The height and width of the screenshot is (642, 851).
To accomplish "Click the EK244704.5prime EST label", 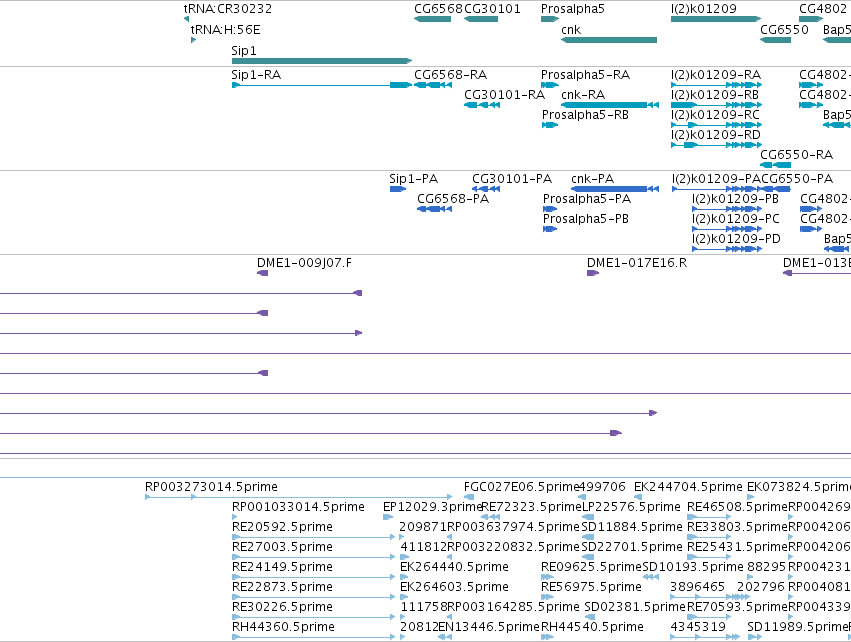I will pyautogui.click(x=688, y=487).
